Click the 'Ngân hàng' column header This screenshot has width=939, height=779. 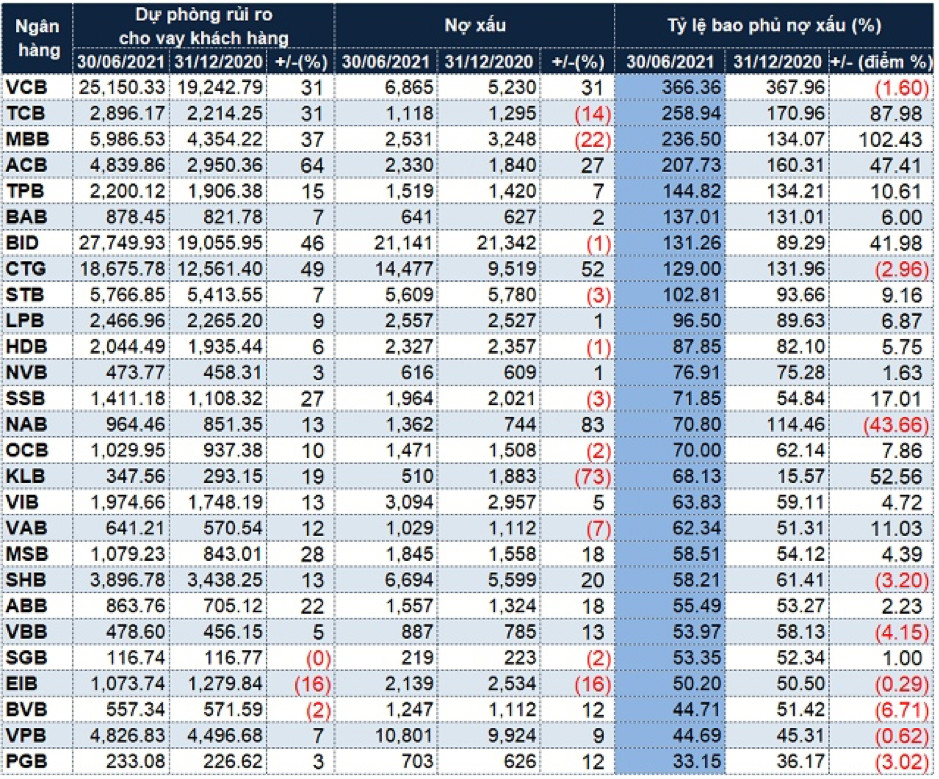click(39, 38)
